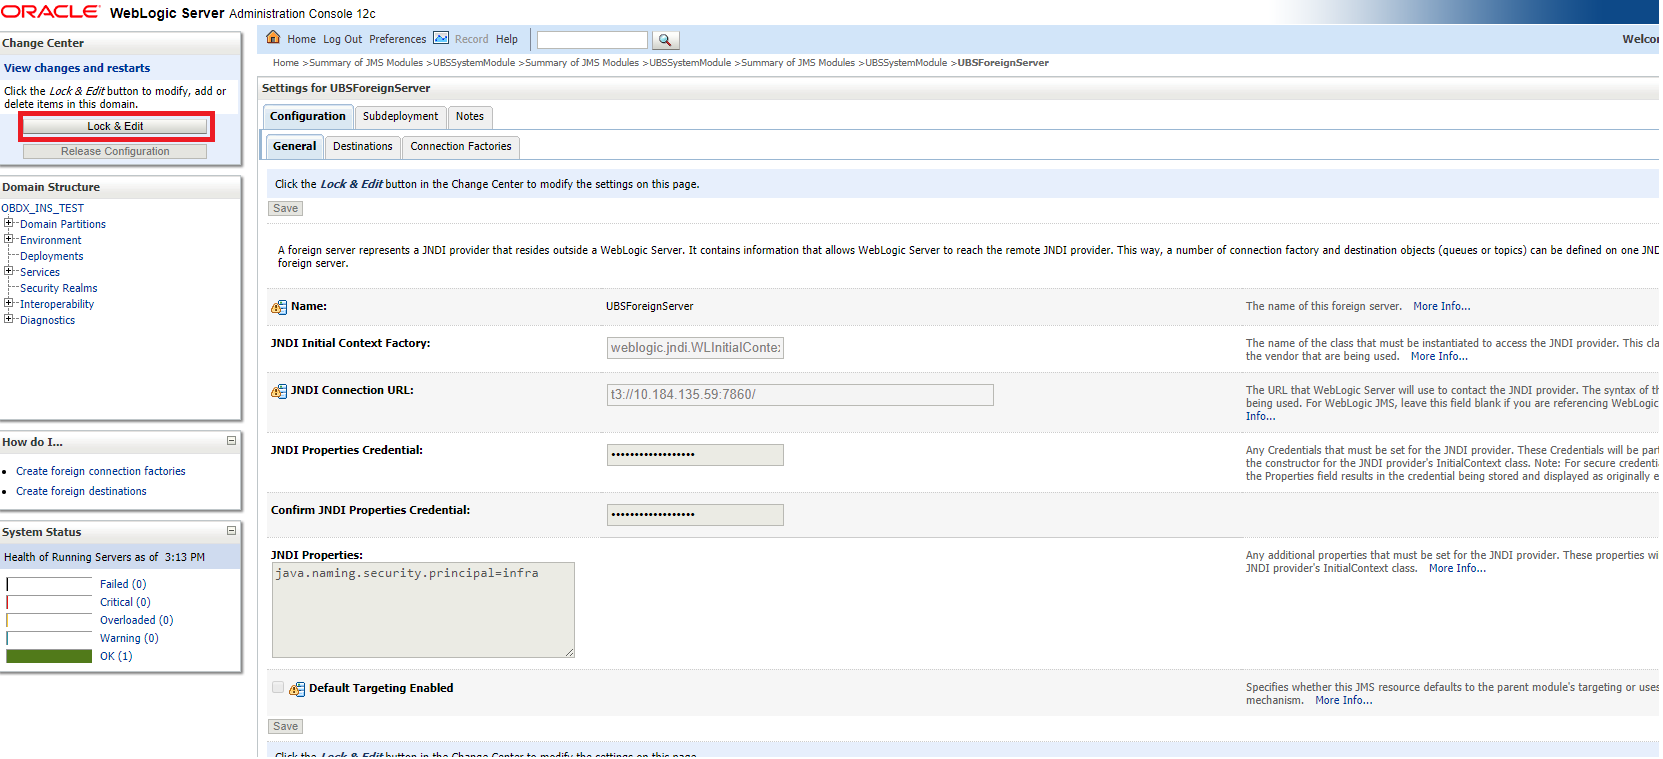Click the Home house icon in toolbar
Screen dimensions: 1663x759
click(x=273, y=38)
